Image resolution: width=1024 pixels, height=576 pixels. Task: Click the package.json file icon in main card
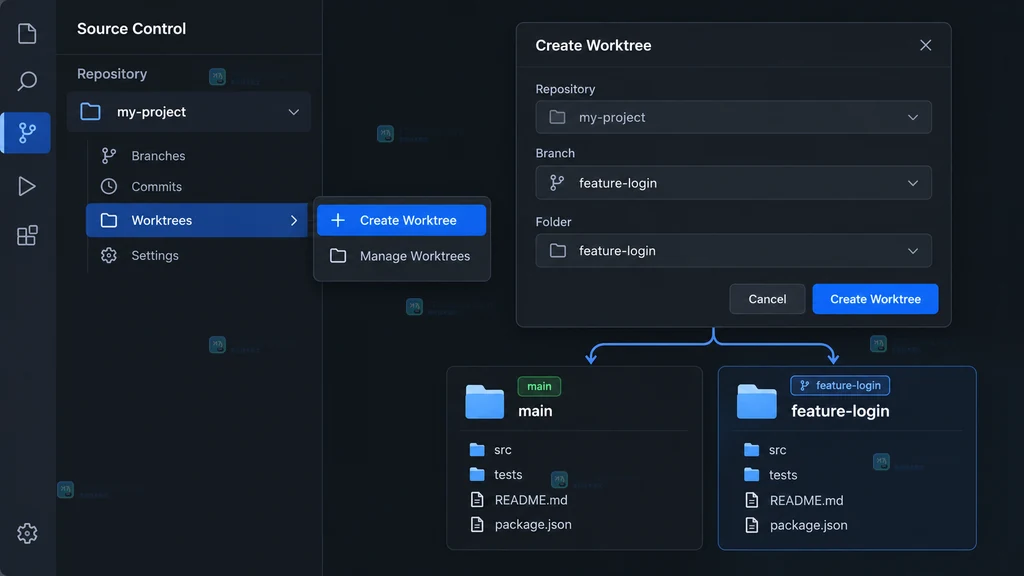click(477, 524)
